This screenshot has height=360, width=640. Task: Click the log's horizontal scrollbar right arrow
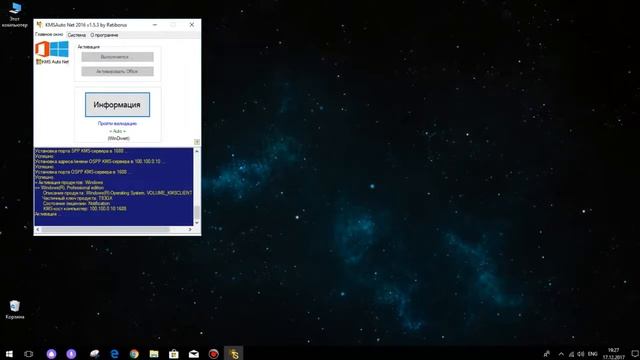[x=190, y=229]
